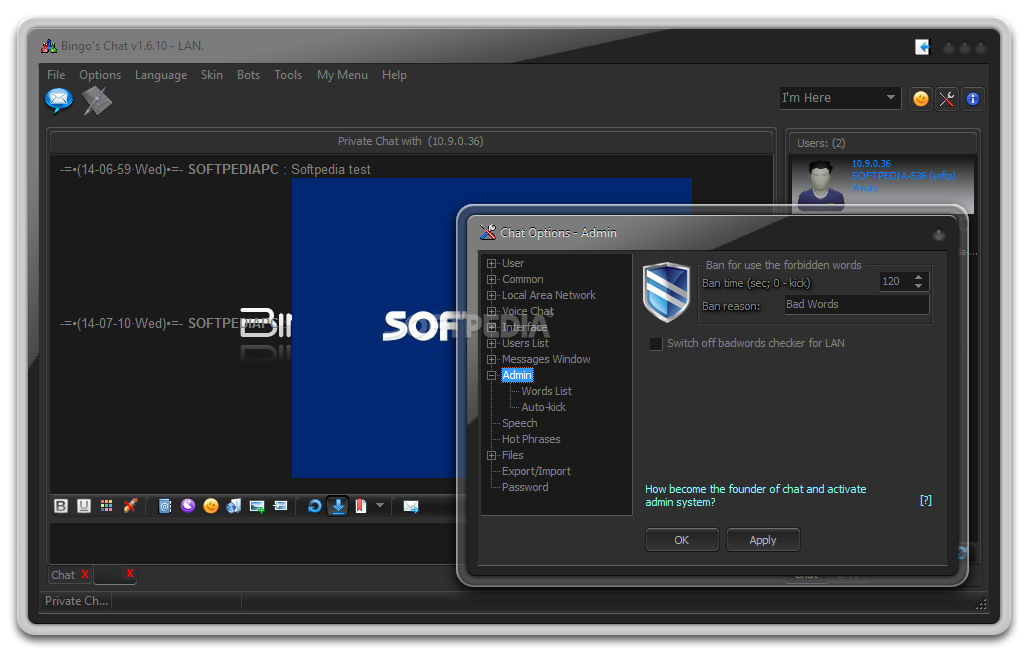1028x652 pixels.
Task: Expand the User tree node
Action: (491, 264)
